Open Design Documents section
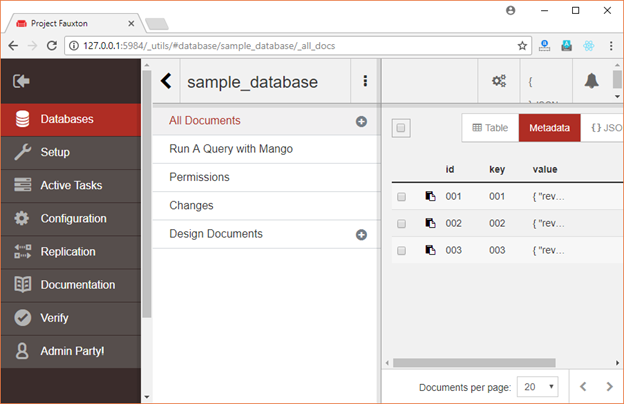624x404 pixels. pyautogui.click(x=216, y=234)
